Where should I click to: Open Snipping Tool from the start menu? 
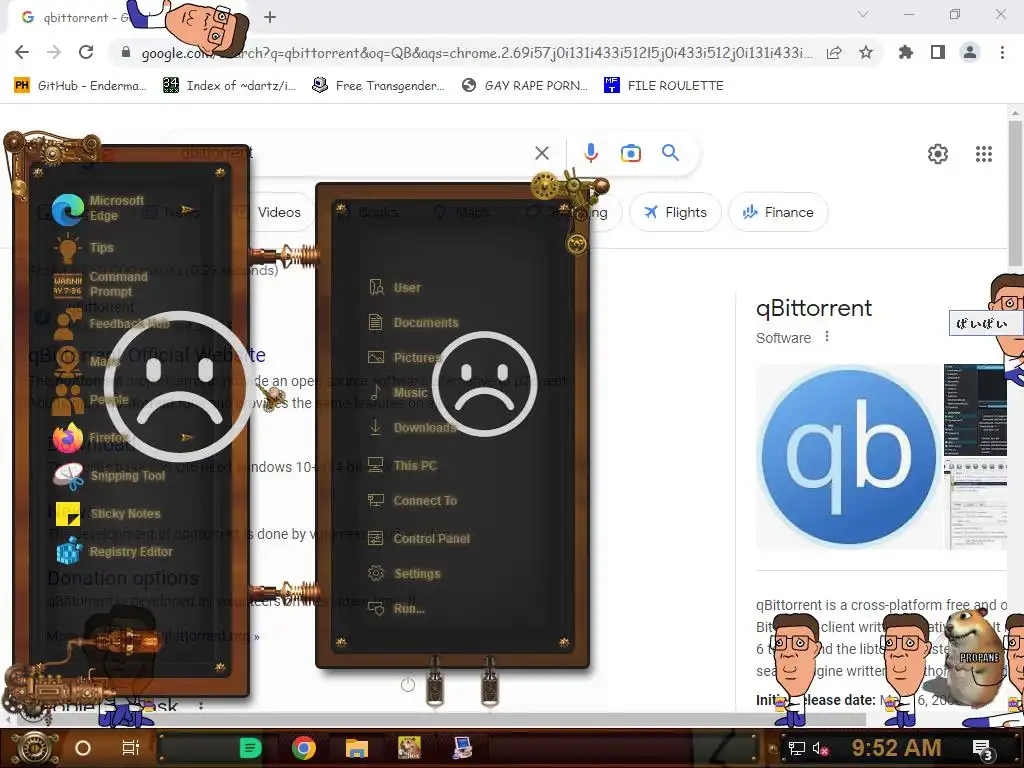110,475
